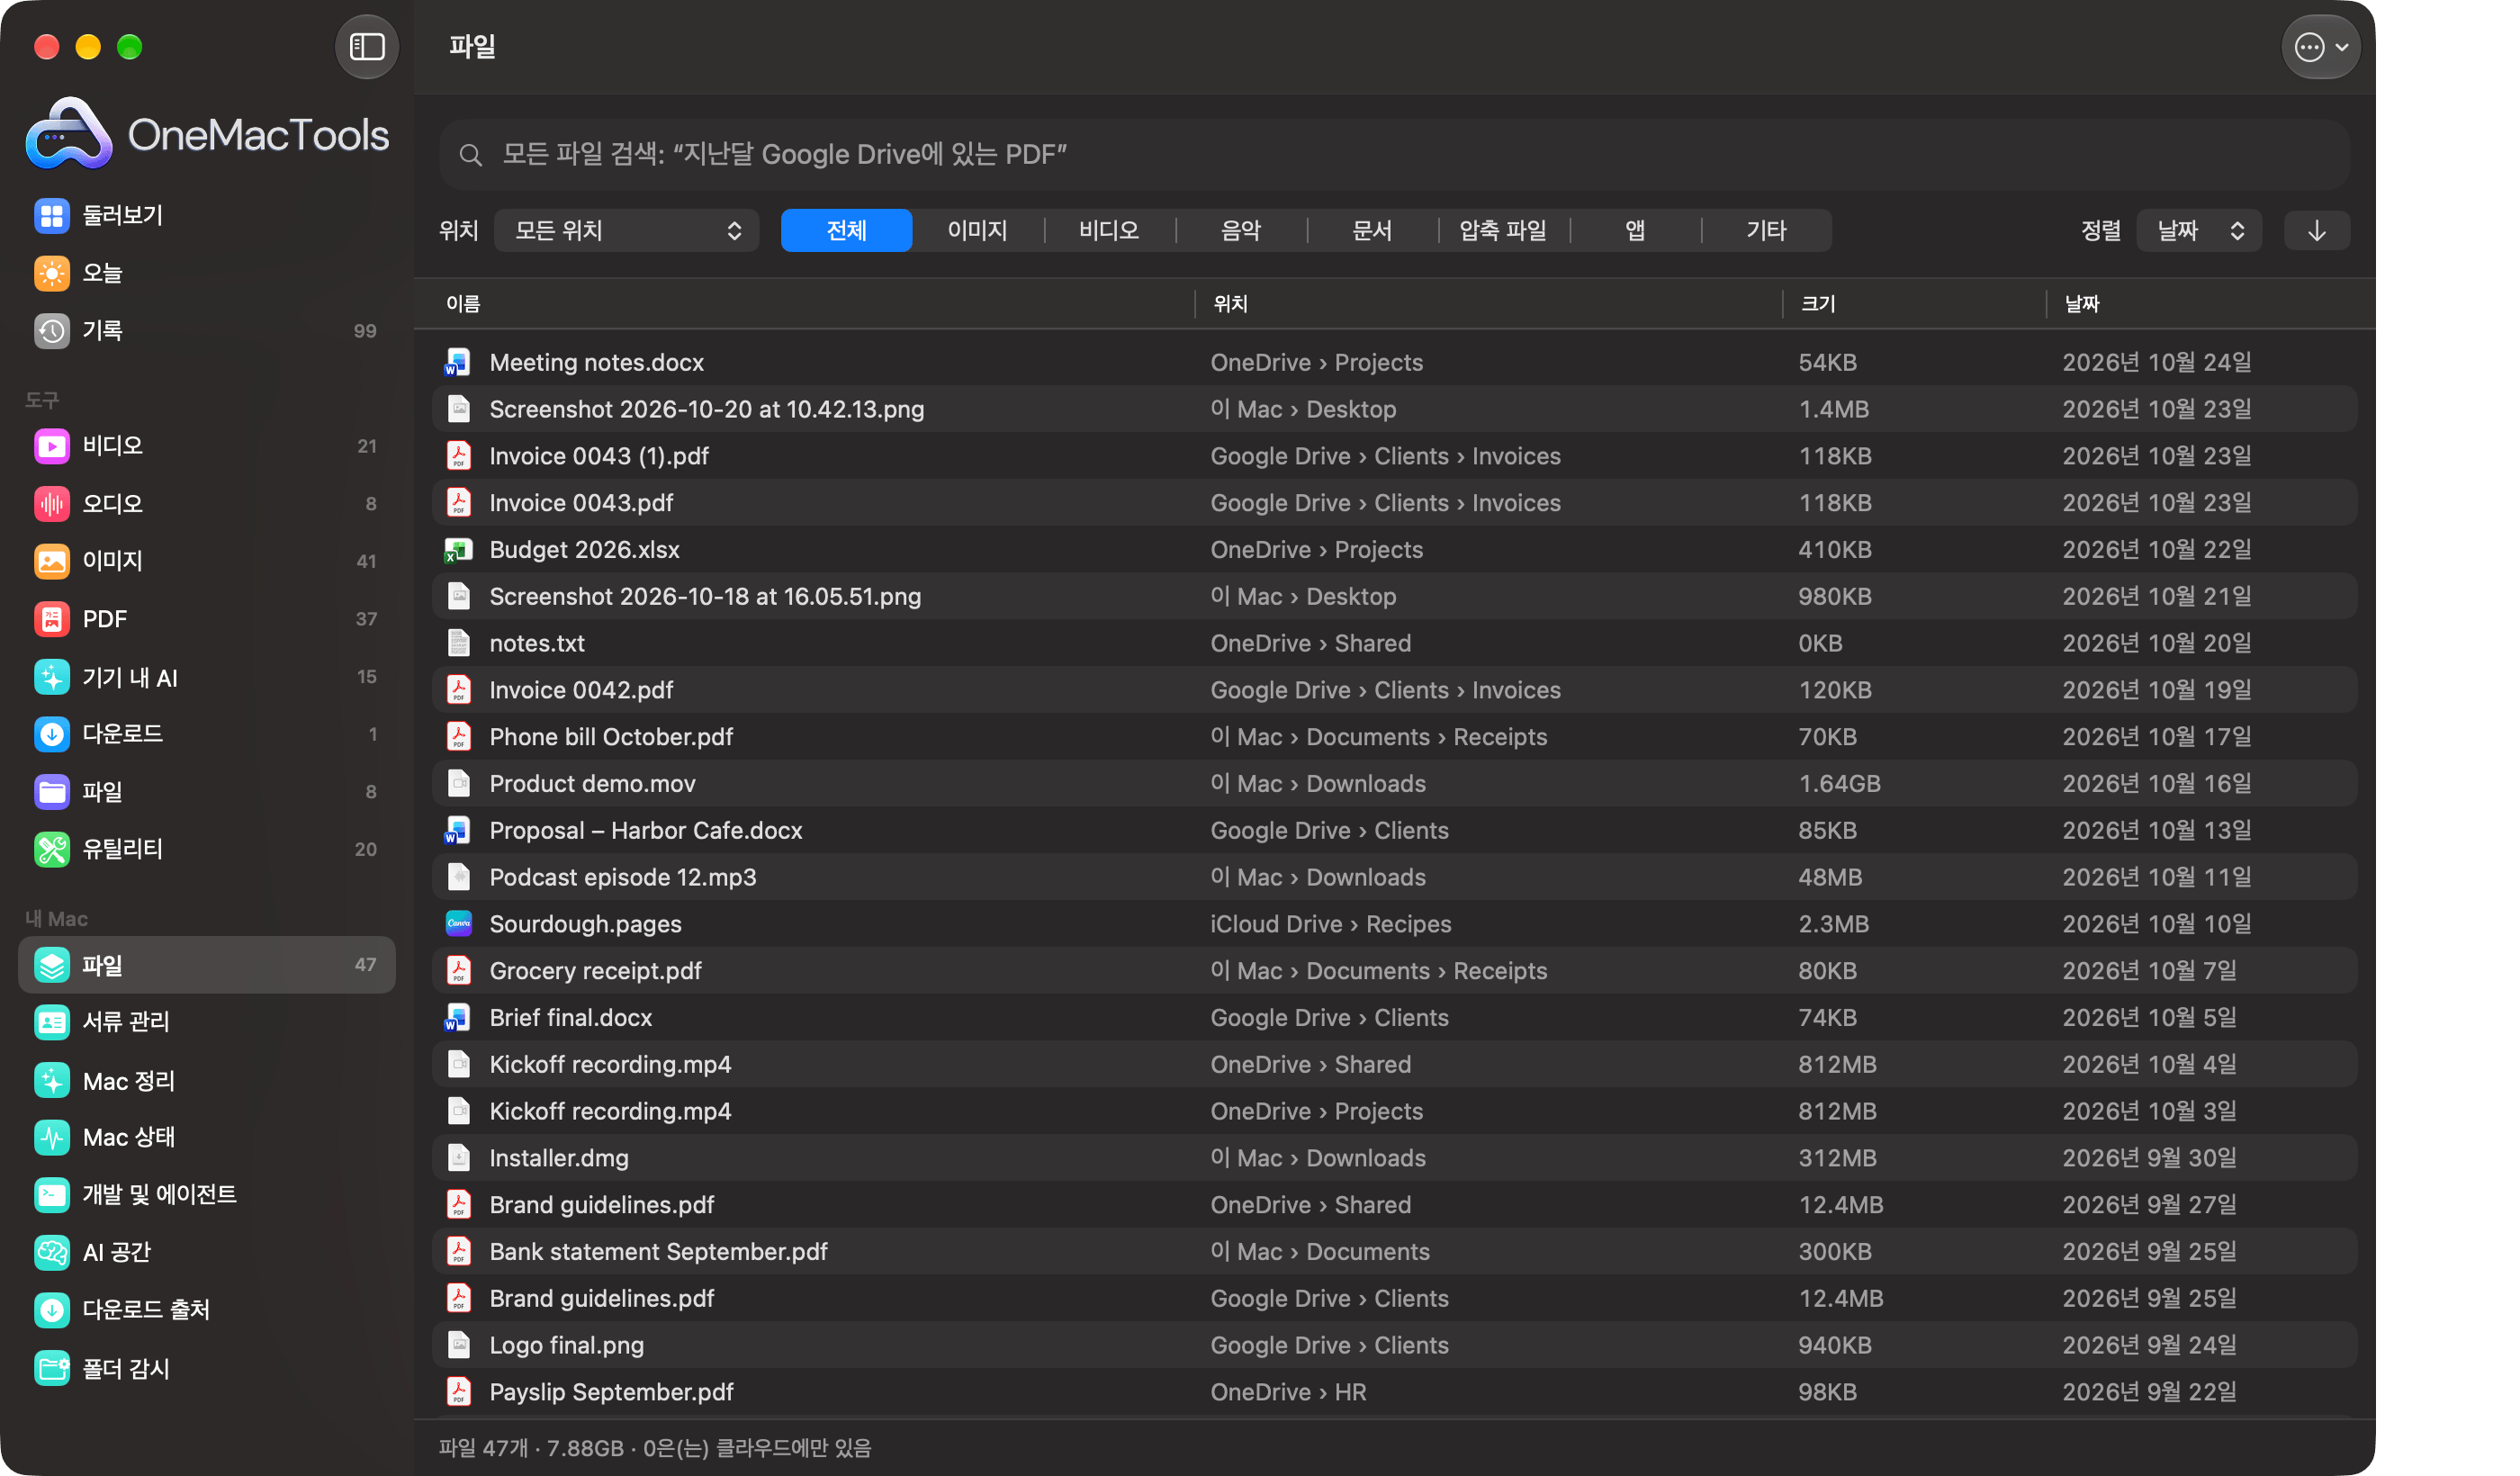Select the Meeting notes.docx row
The width and height of the screenshot is (2520, 1476).
click(1394, 363)
